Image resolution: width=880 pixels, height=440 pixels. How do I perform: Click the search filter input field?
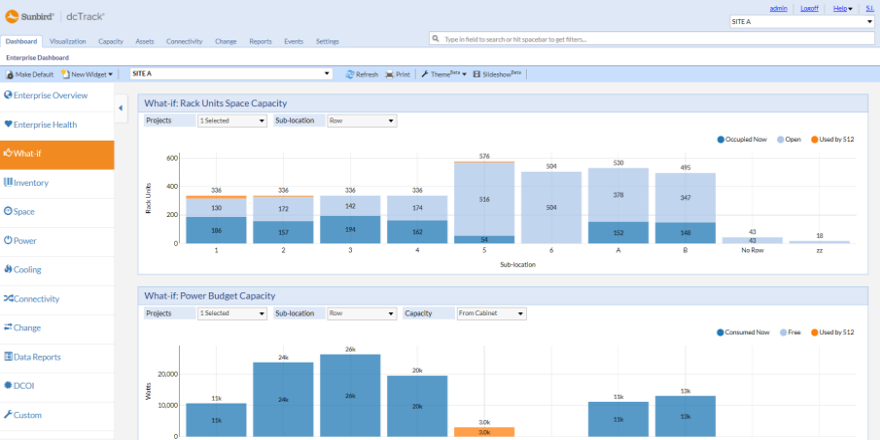point(650,40)
